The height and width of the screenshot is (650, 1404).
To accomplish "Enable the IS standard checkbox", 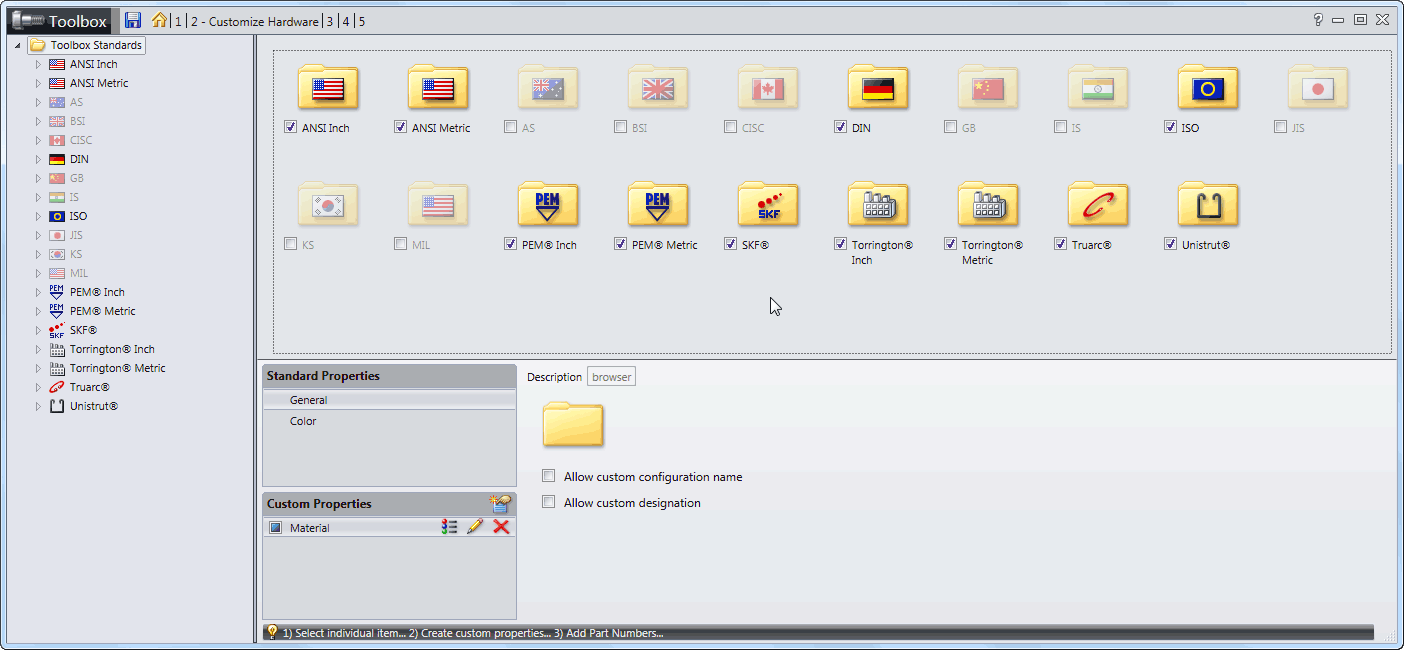I will (1060, 127).
